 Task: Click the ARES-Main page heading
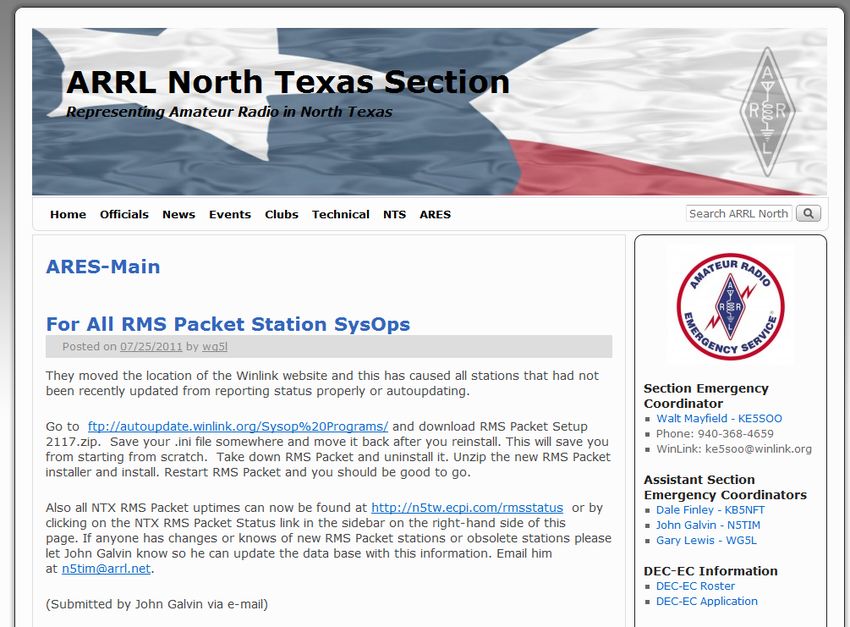pos(103,267)
